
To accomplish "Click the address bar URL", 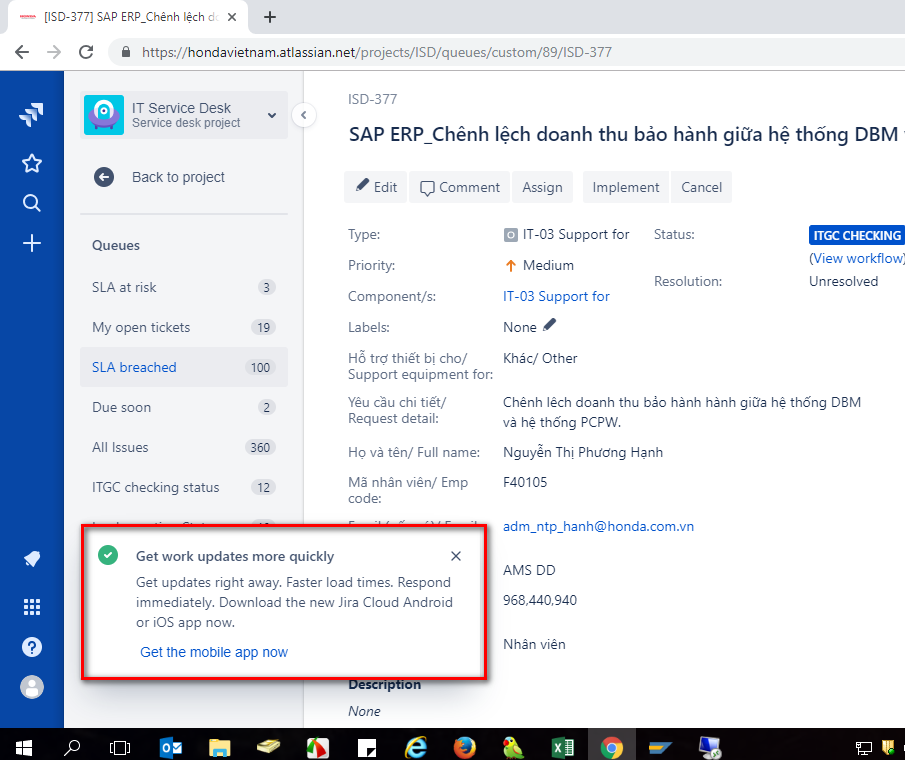I will click(x=376, y=53).
